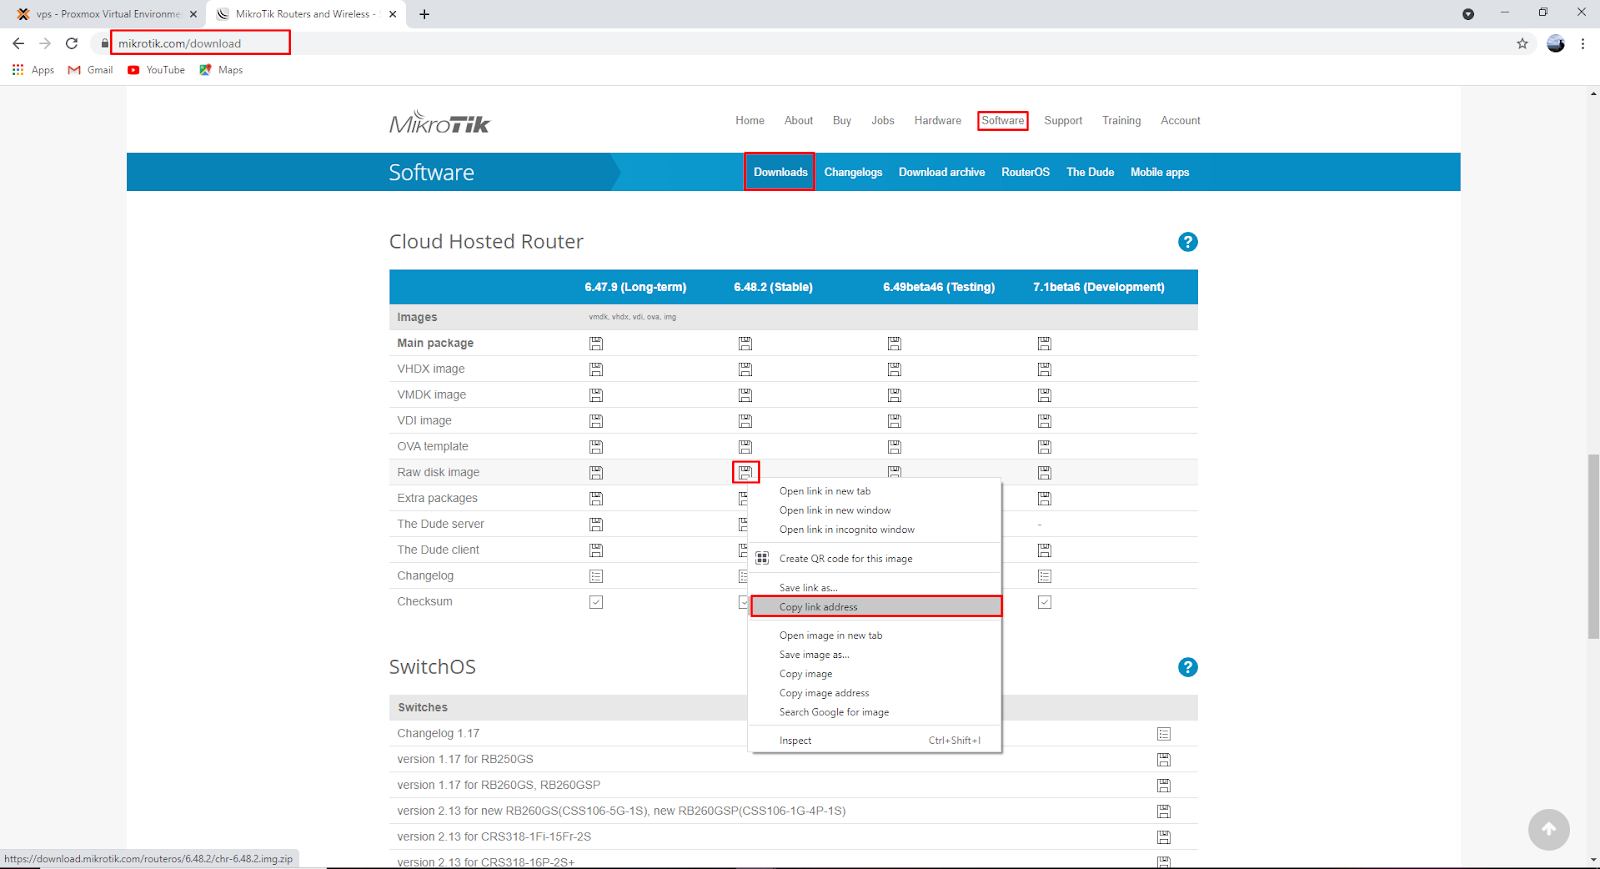Download Extra packages for 6.47.9 Long-term

pyautogui.click(x=596, y=498)
